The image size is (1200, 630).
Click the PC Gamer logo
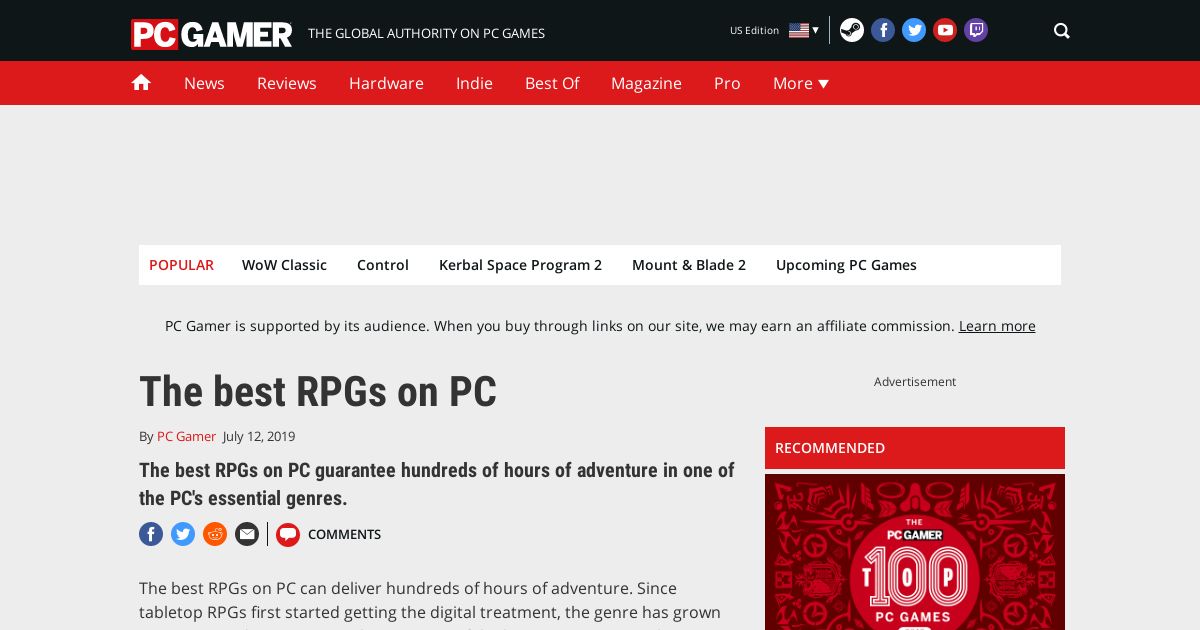[211, 34]
